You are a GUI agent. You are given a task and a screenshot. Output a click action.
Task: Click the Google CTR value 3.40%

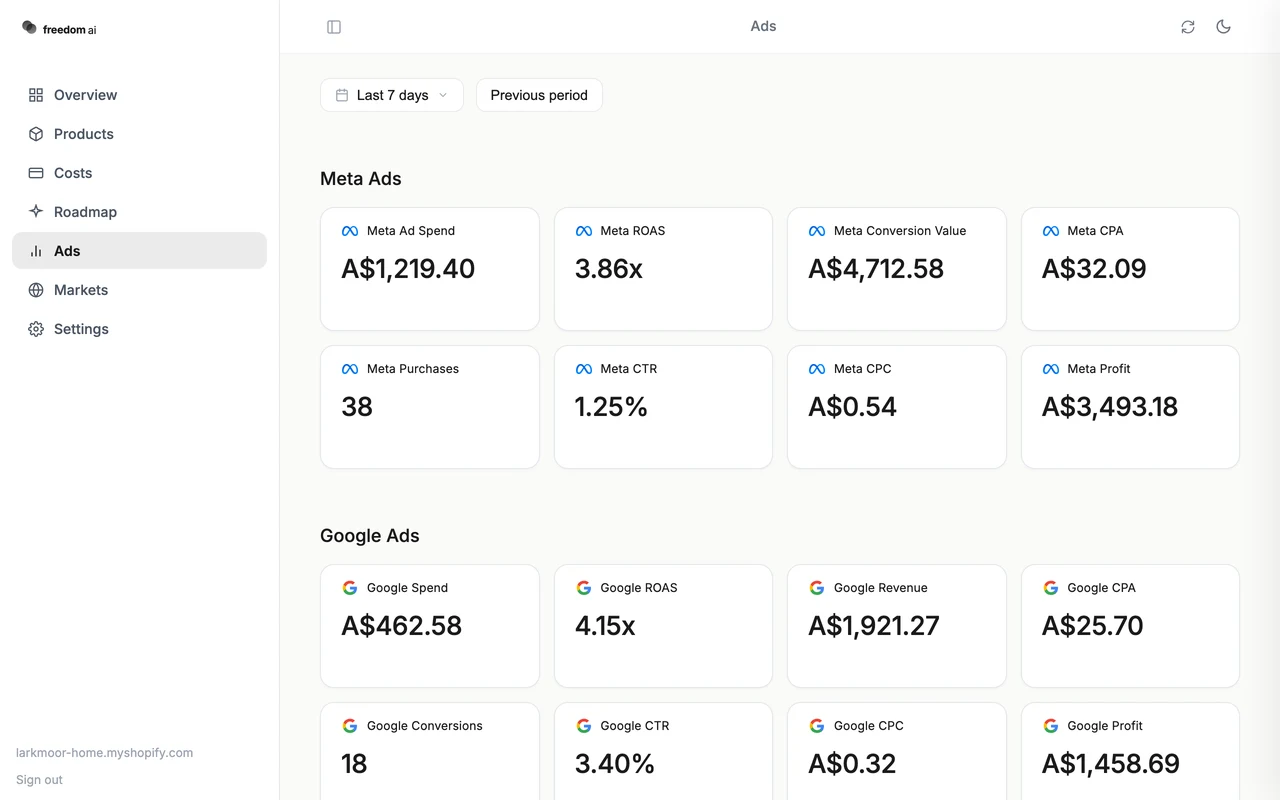pyautogui.click(x=615, y=764)
